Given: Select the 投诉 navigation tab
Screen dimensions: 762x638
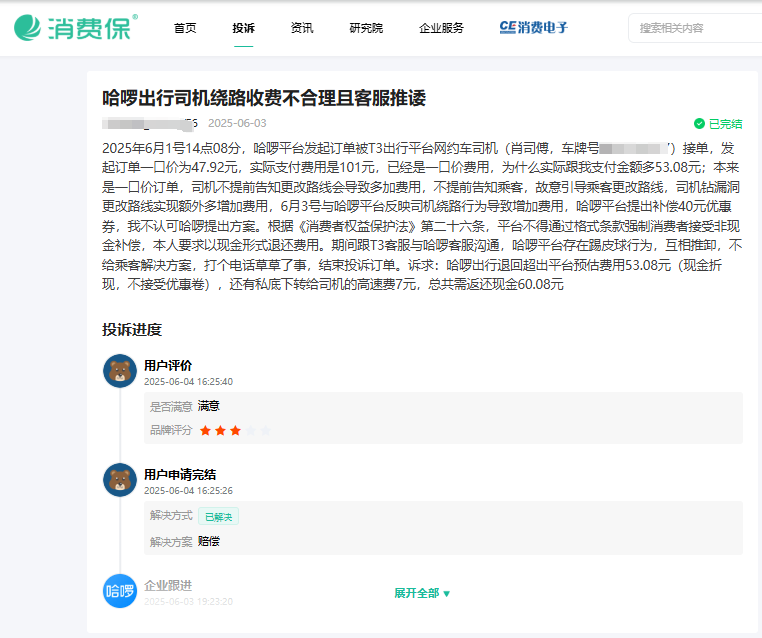Looking at the screenshot, I should tap(243, 28).
